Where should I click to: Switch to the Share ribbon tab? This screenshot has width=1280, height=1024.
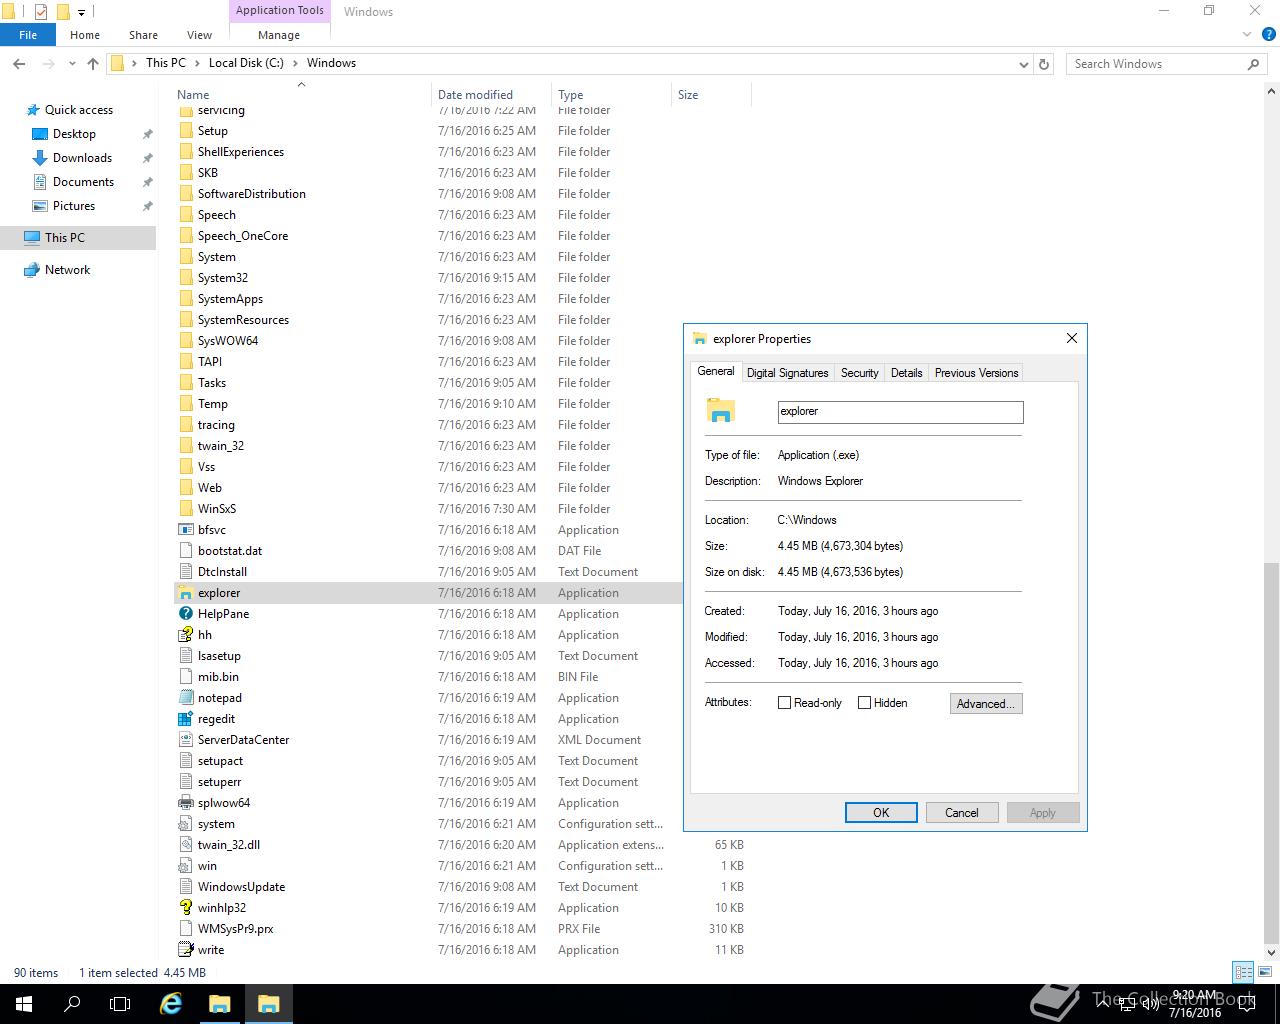[143, 35]
